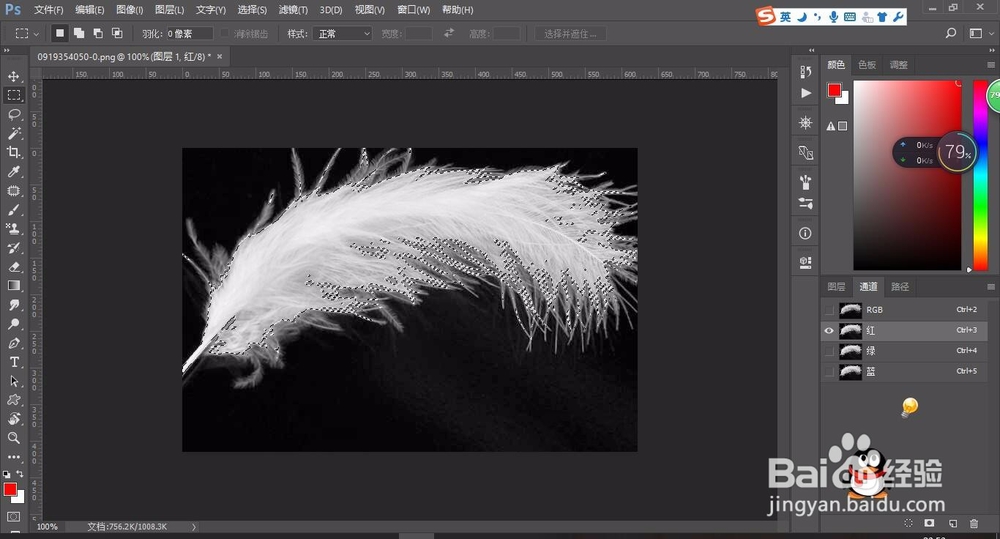Load channel as selection icon
1000x539 pixels.
tap(908, 523)
